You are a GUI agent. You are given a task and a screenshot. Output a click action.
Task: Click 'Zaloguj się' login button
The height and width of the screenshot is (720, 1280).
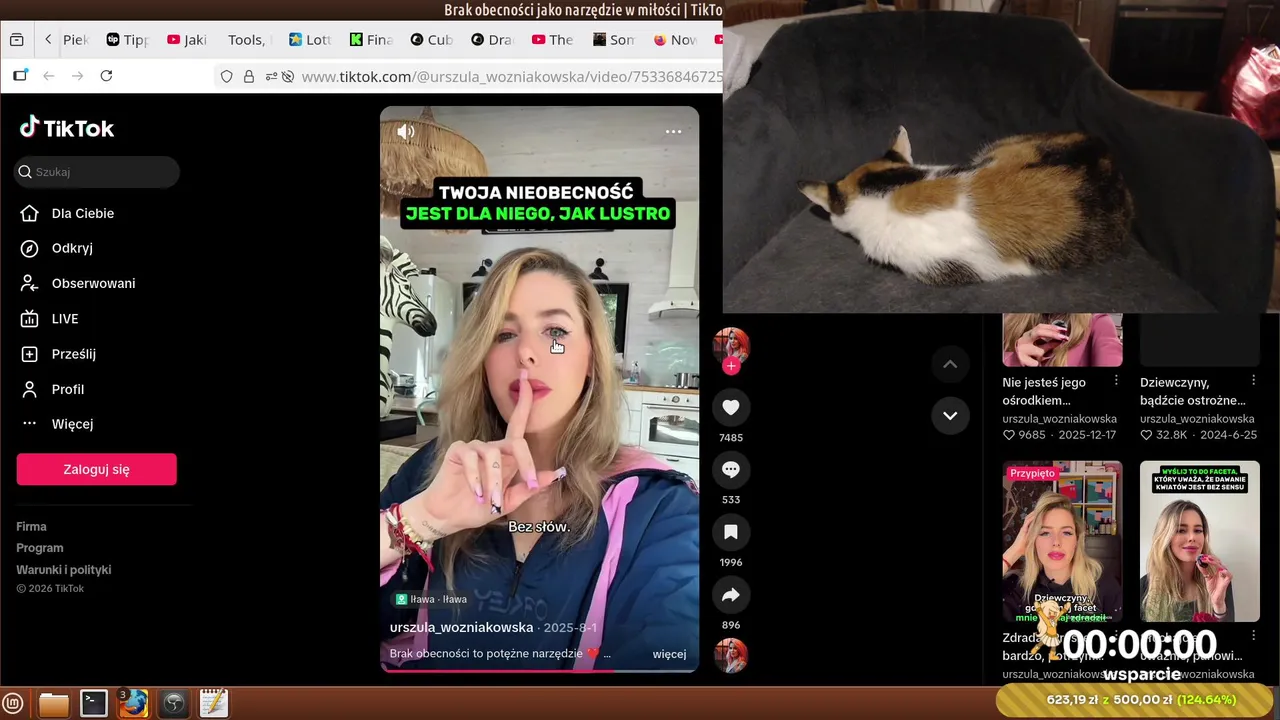[96, 469]
